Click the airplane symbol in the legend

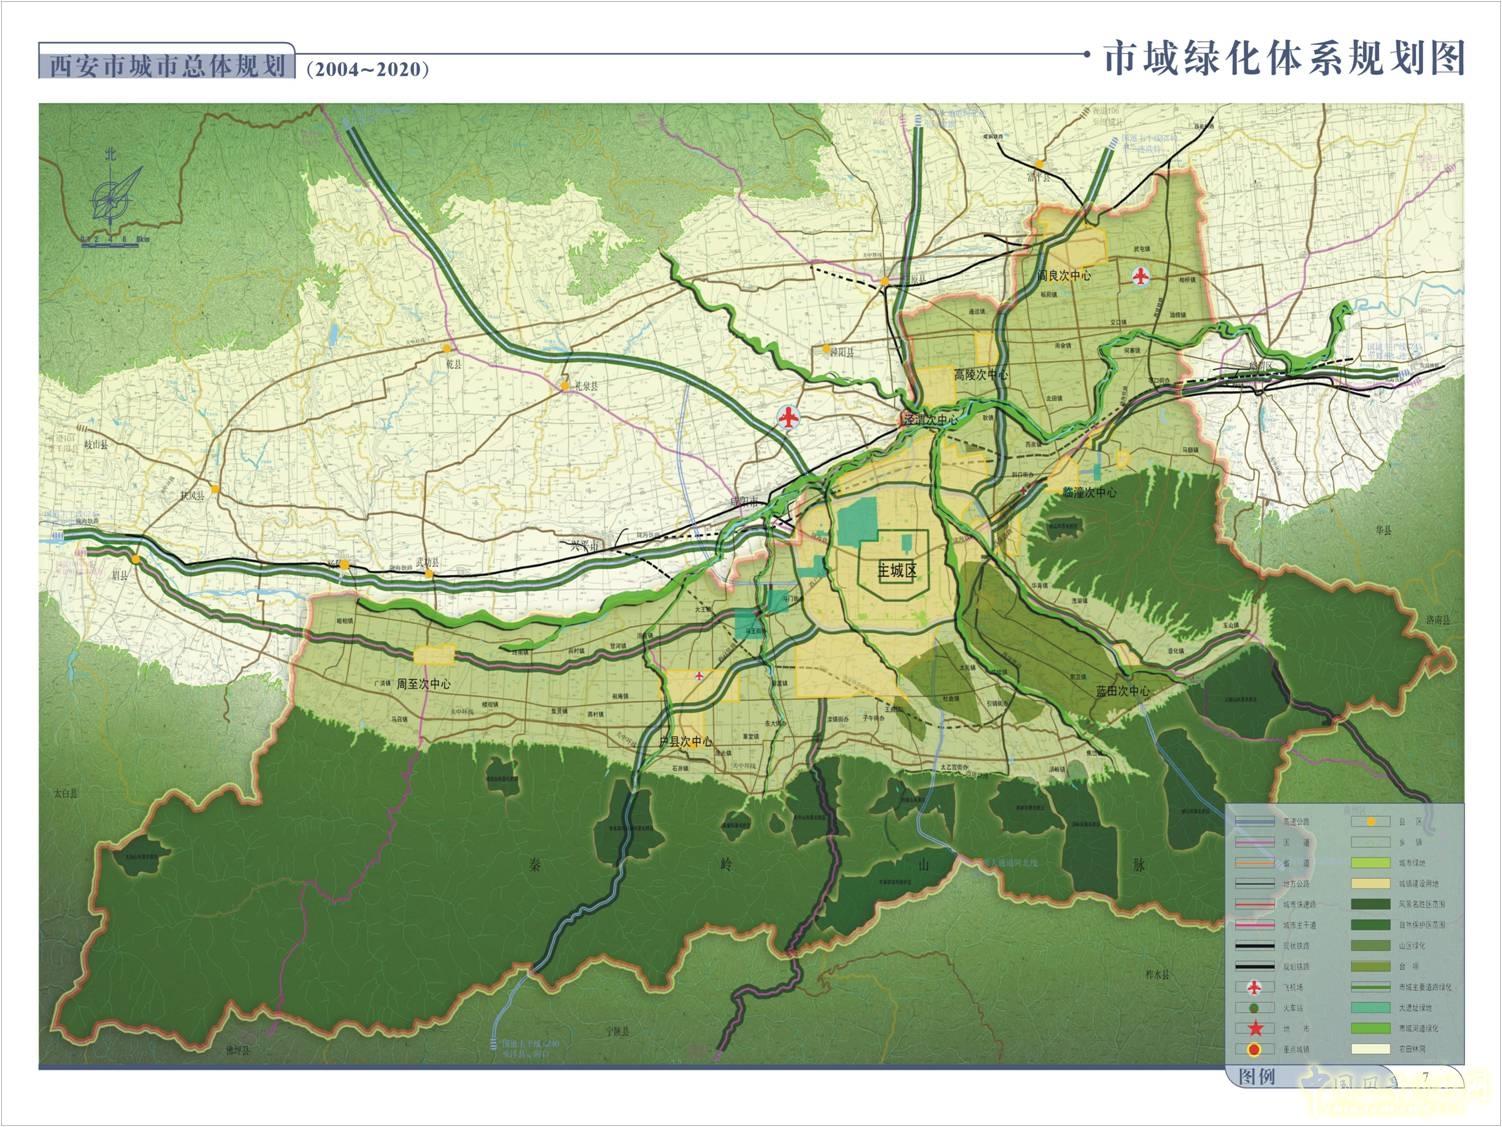1252,986
